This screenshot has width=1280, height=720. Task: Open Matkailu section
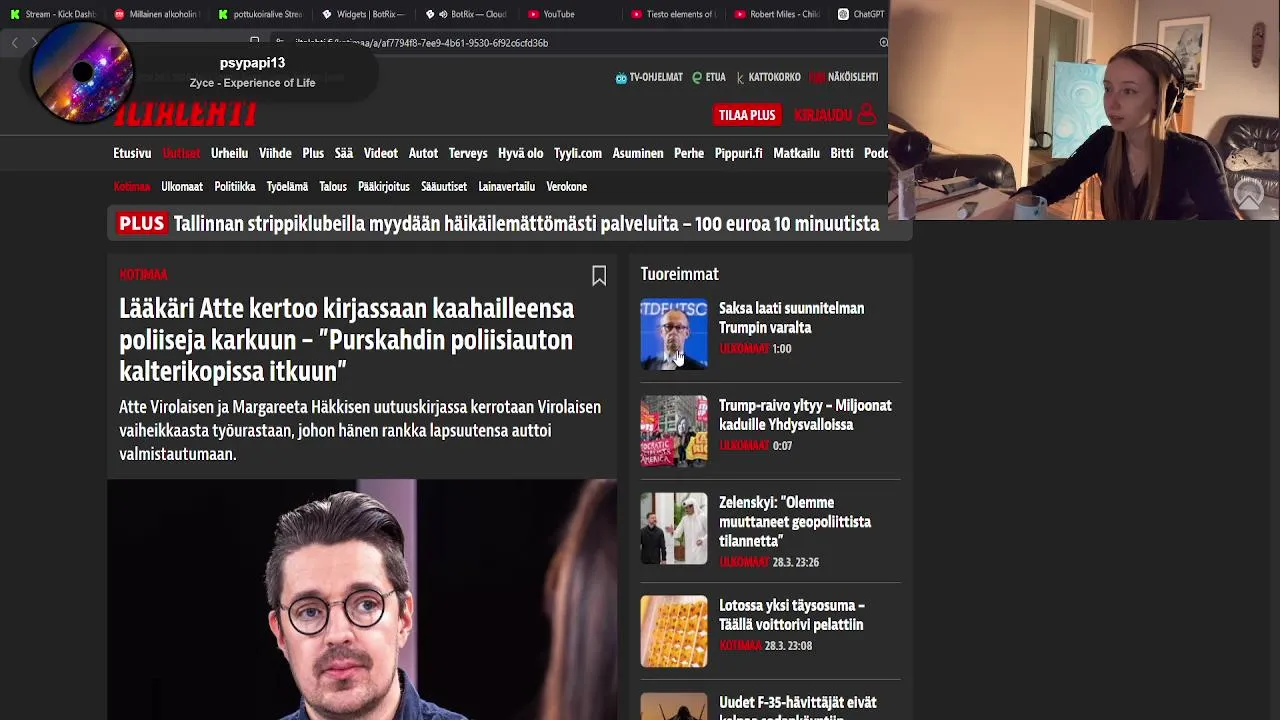pyautogui.click(x=797, y=153)
